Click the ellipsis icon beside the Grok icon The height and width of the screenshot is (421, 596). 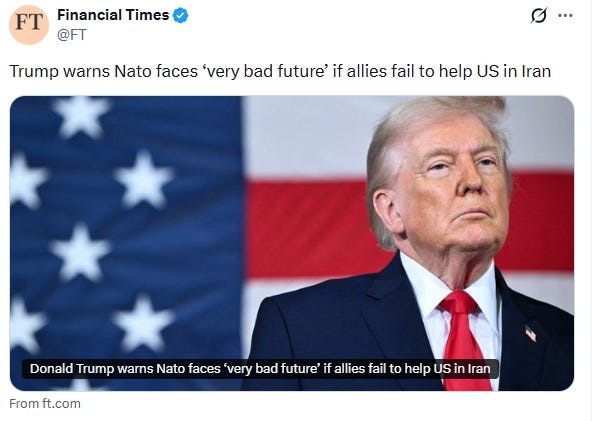tap(565, 16)
